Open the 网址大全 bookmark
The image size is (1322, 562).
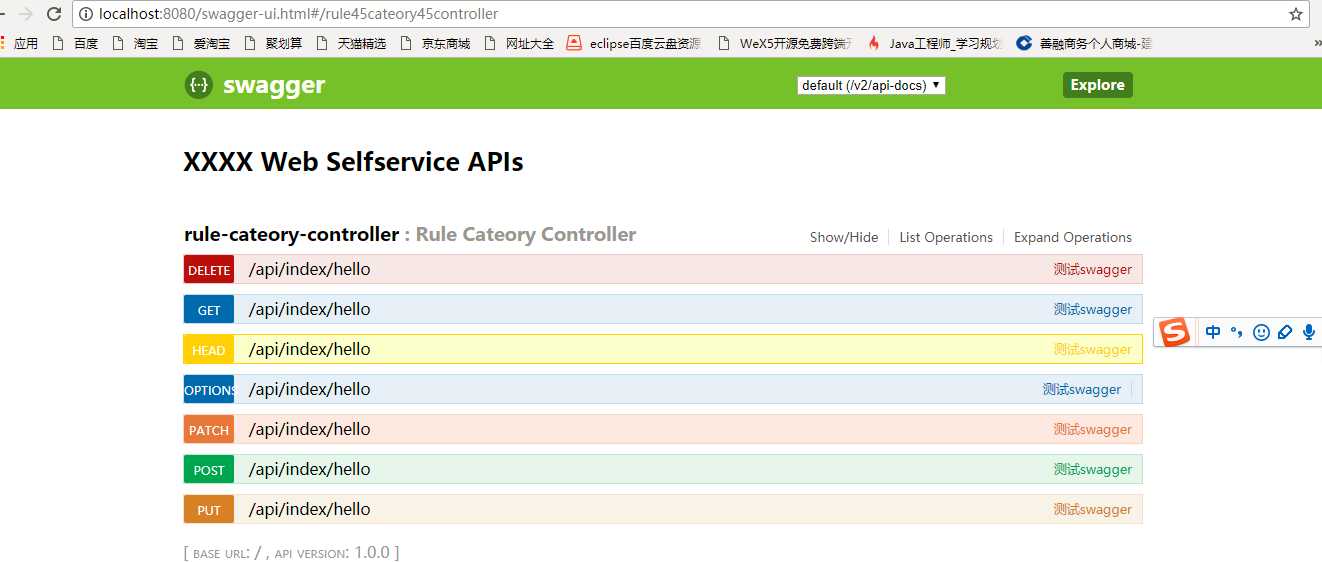pyautogui.click(x=519, y=43)
